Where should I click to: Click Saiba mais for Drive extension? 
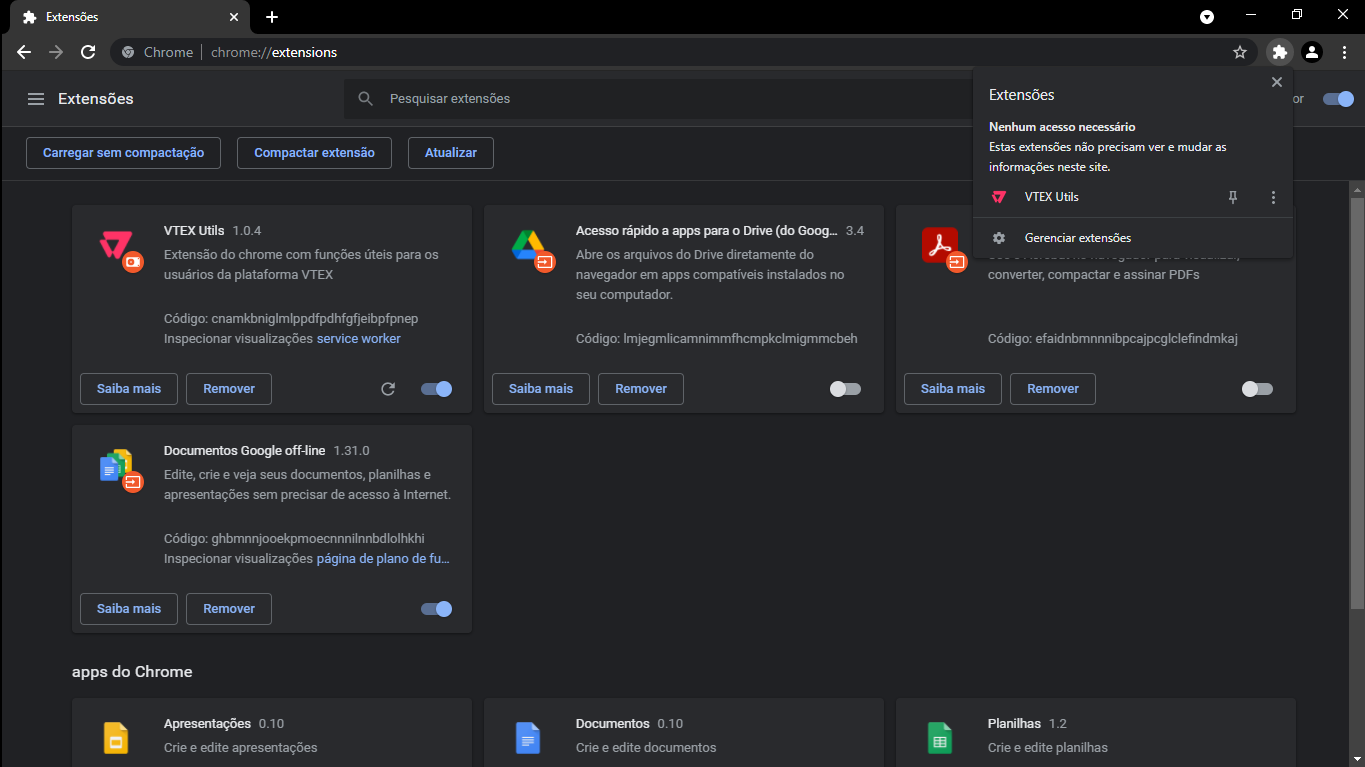click(x=541, y=389)
